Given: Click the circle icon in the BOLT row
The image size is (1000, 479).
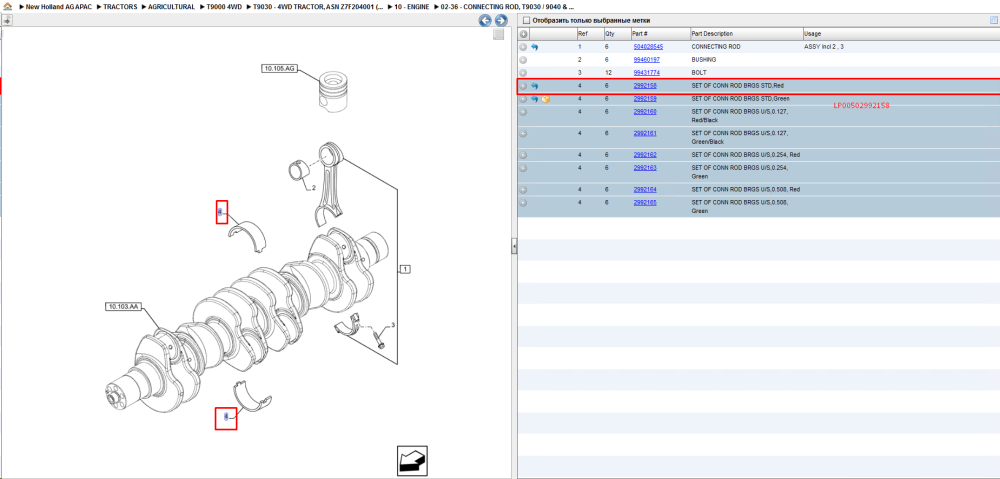Looking at the screenshot, I should pyautogui.click(x=523, y=73).
